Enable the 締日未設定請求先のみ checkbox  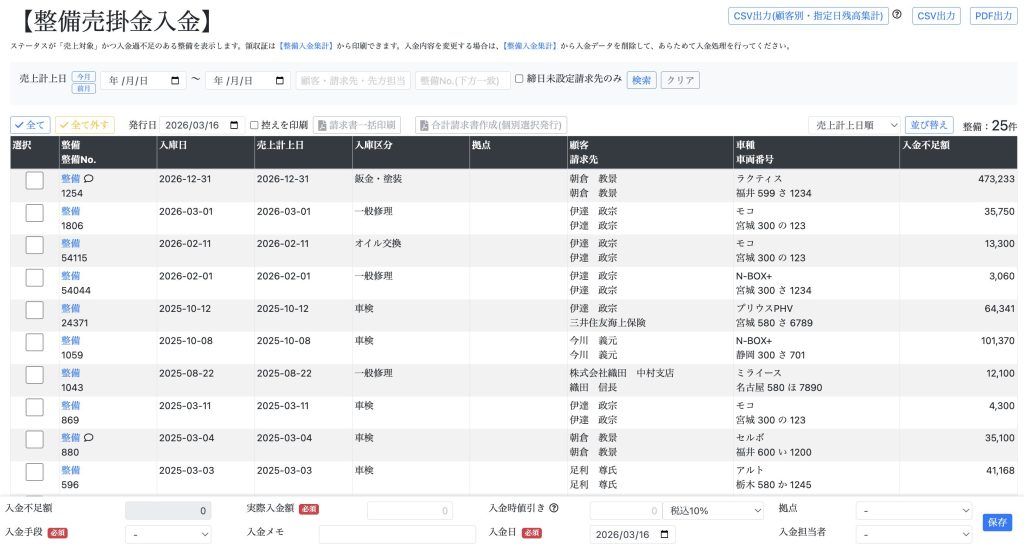click(519, 79)
